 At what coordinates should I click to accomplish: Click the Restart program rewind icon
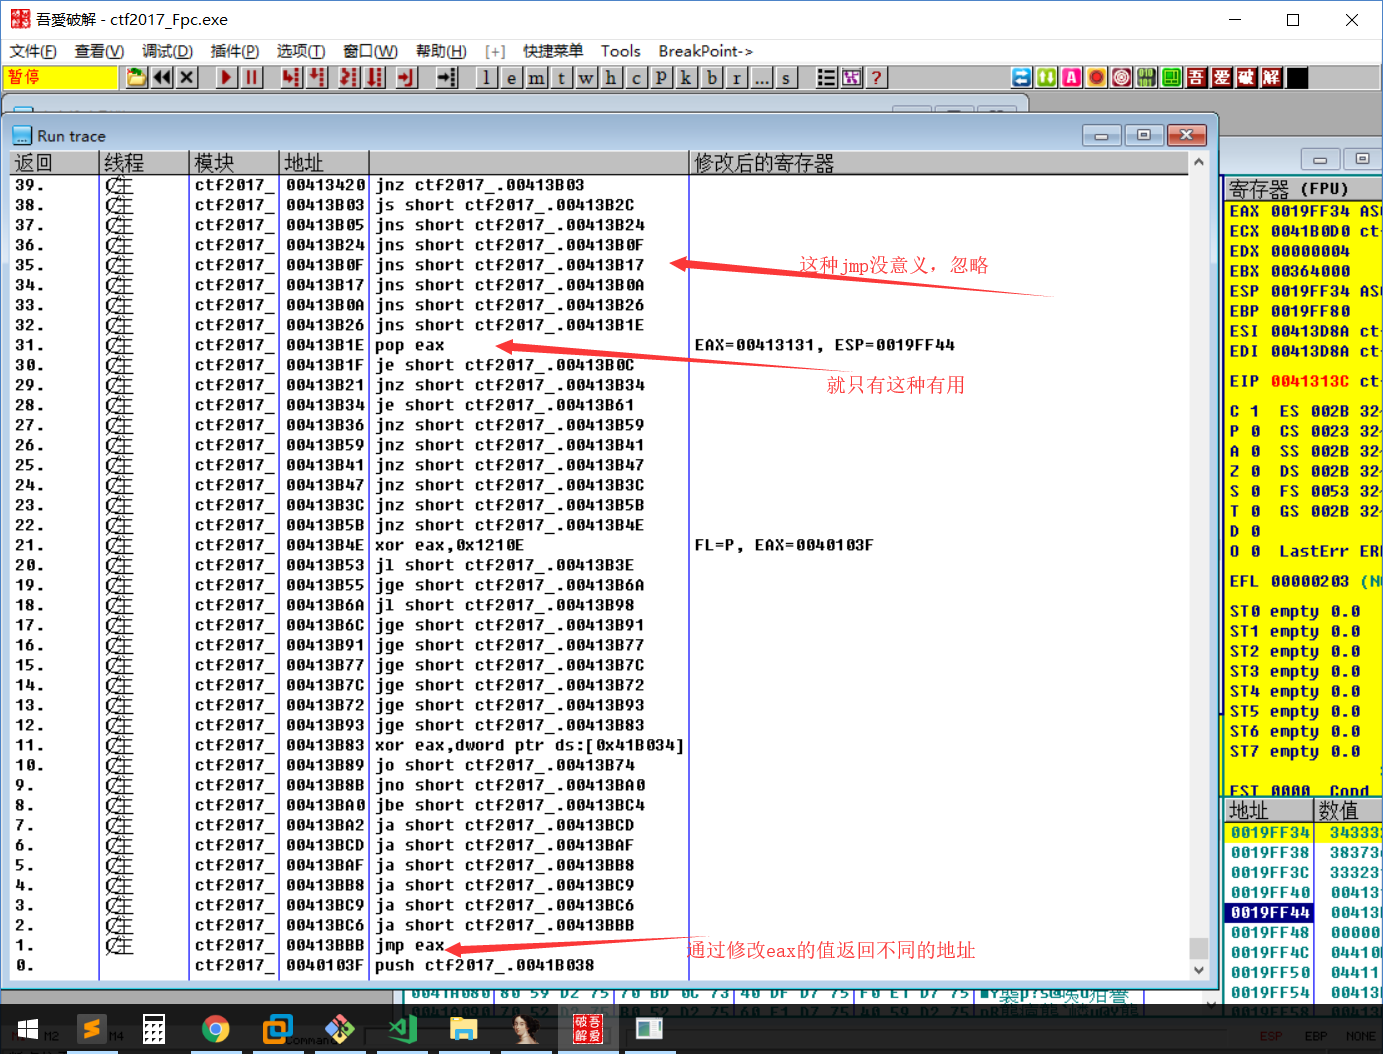[x=161, y=78]
